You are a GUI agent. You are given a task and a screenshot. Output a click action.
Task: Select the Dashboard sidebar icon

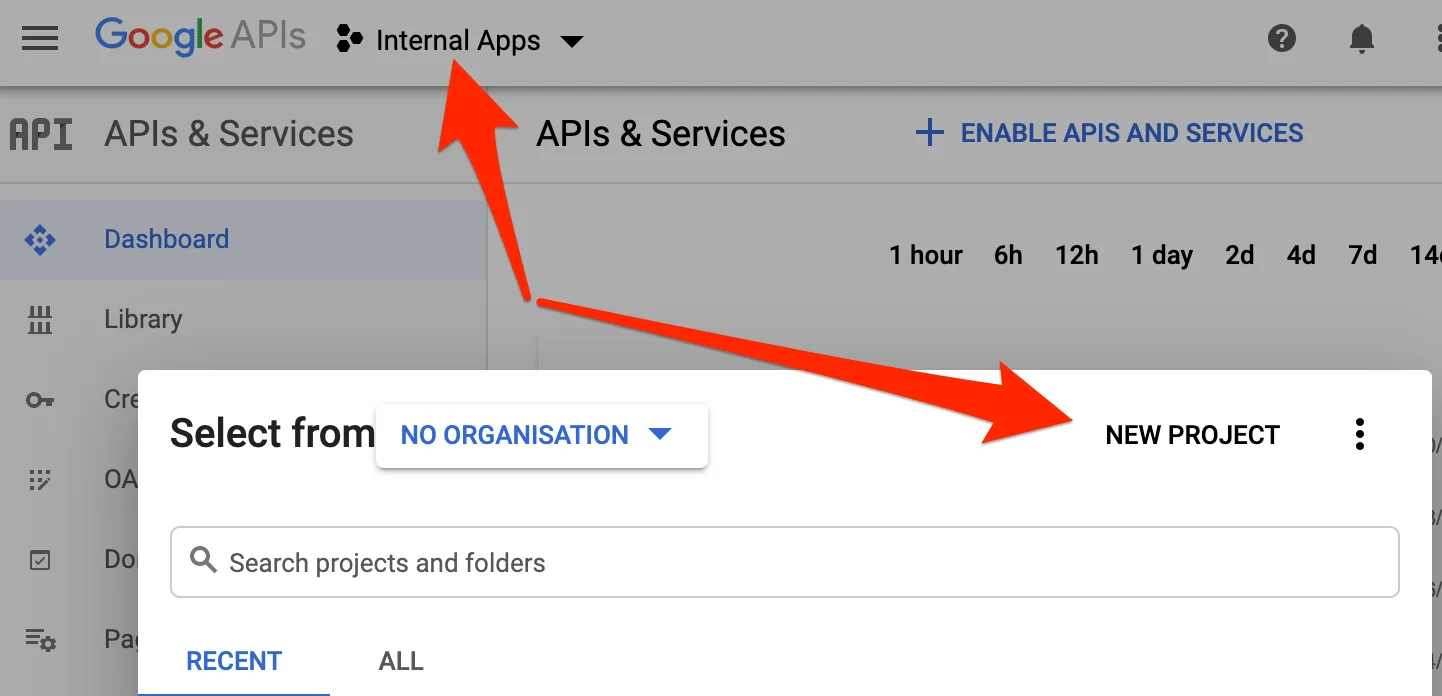(40, 239)
